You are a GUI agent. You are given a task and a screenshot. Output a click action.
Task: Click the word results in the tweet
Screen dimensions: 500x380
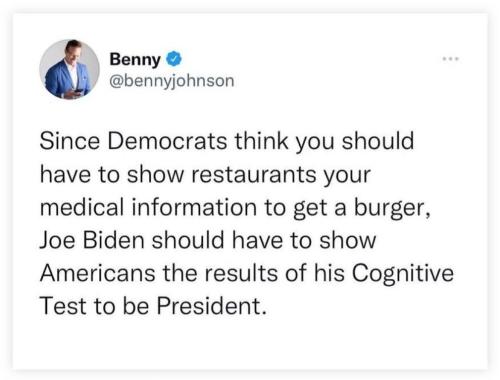241,273
